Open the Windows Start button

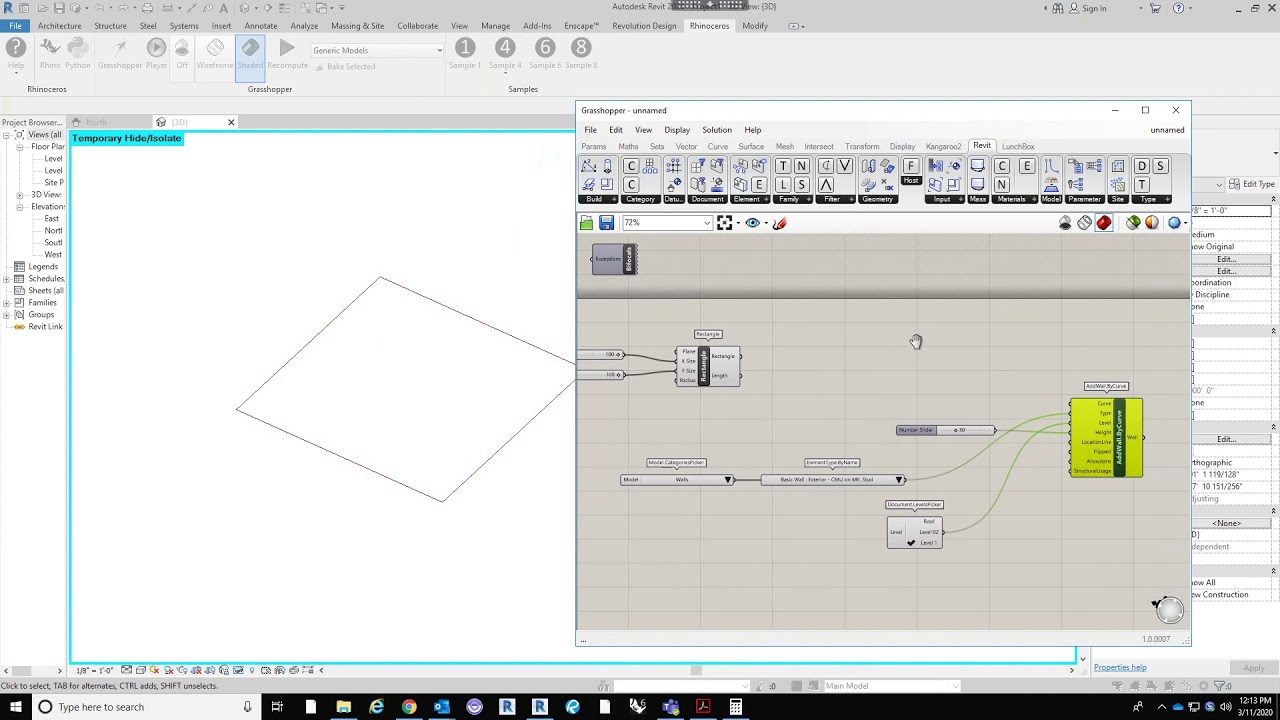pyautogui.click(x=15, y=707)
